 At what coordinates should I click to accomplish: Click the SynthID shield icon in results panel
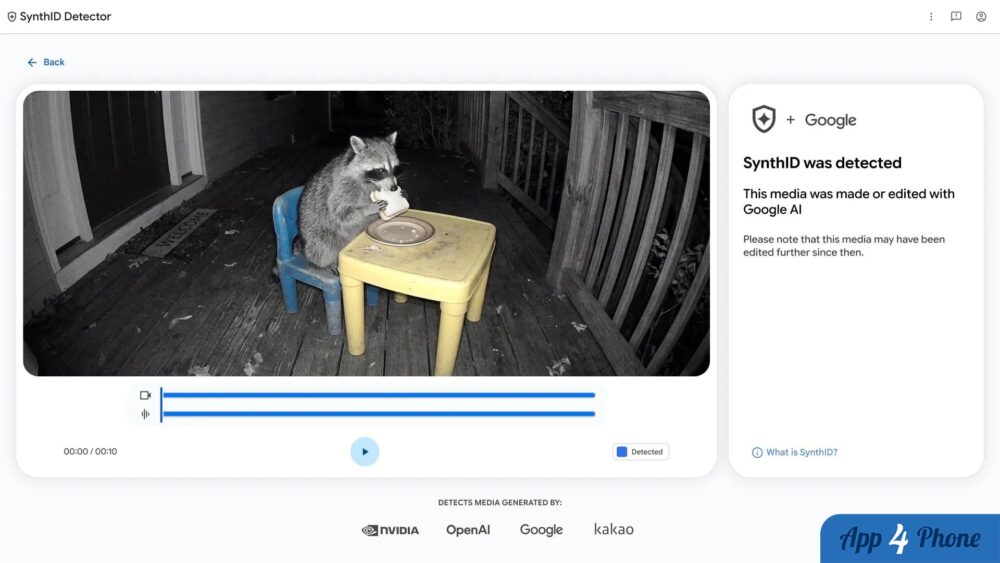763,119
